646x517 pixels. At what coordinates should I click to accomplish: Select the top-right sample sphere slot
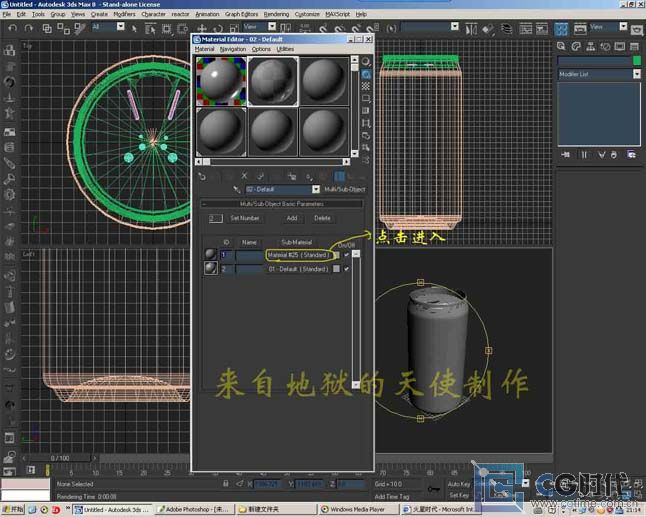324,82
